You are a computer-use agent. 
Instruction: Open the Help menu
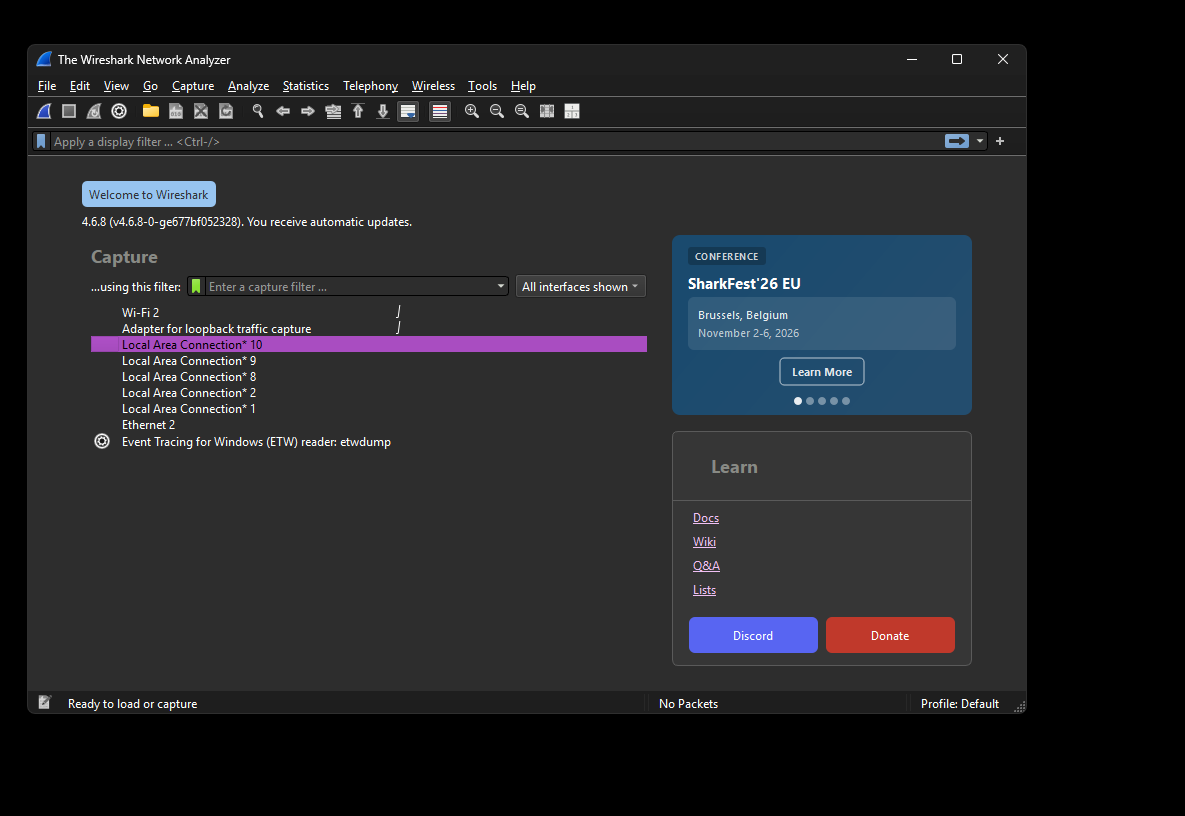point(523,86)
